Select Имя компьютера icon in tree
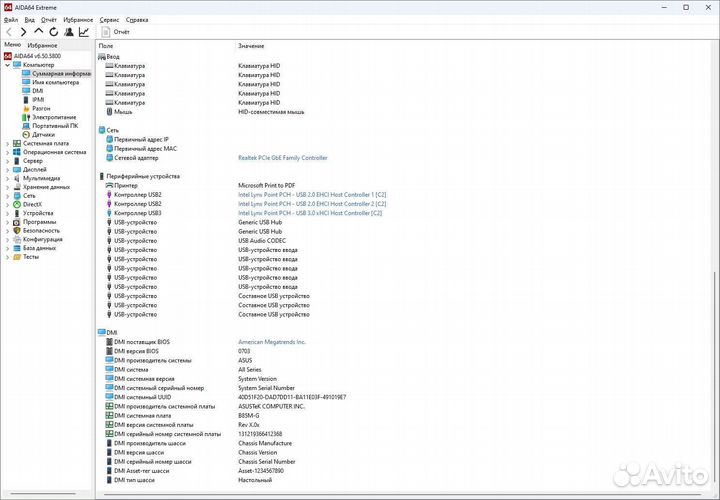The image size is (720, 500). pos(26,82)
